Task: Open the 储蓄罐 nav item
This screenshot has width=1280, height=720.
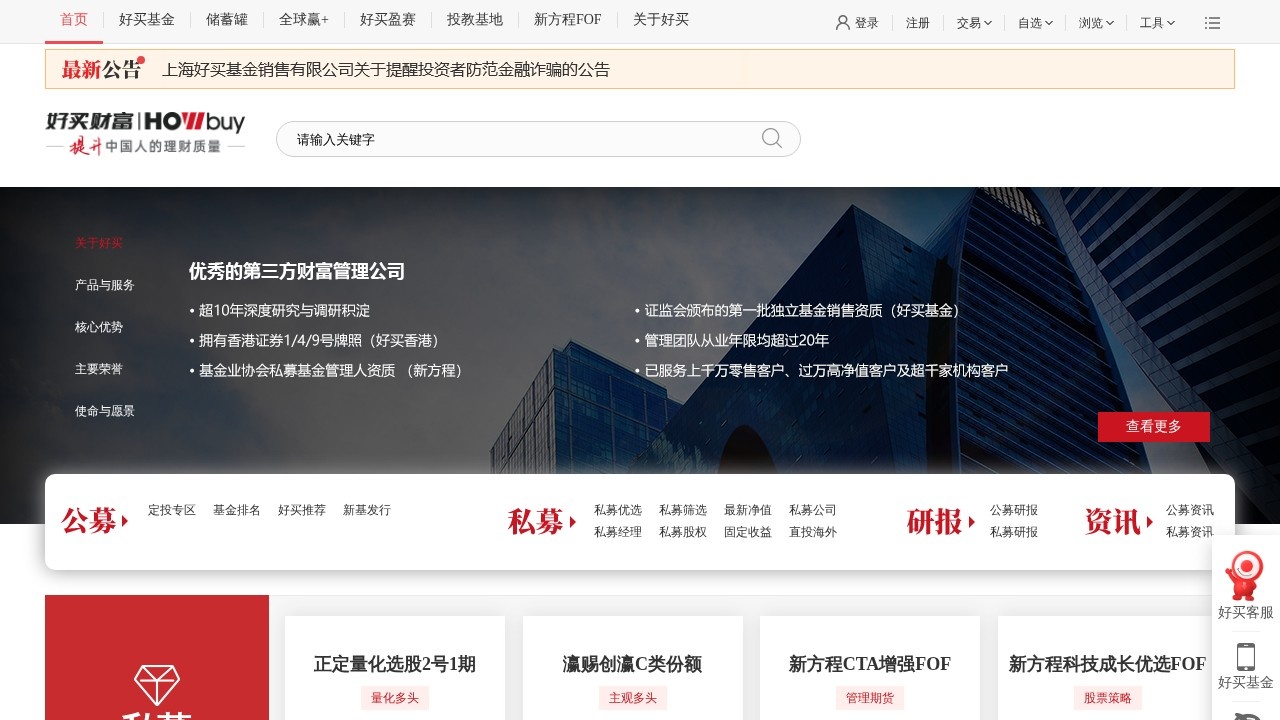Action: pyautogui.click(x=227, y=20)
